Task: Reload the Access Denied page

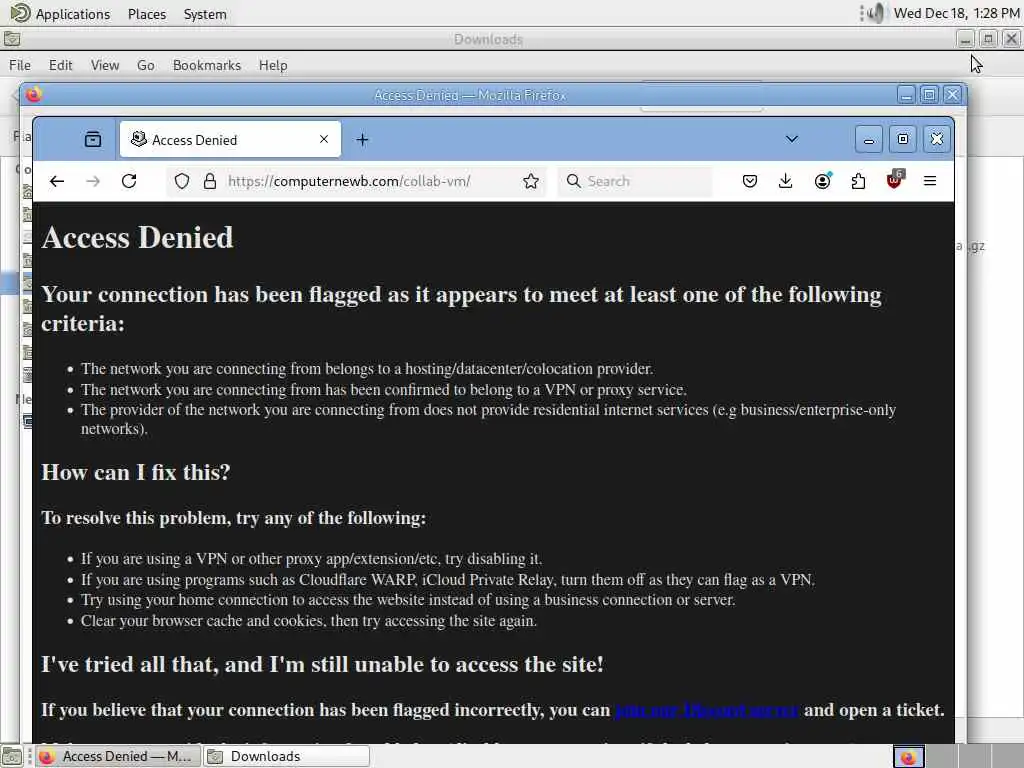Action: [x=129, y=181]
